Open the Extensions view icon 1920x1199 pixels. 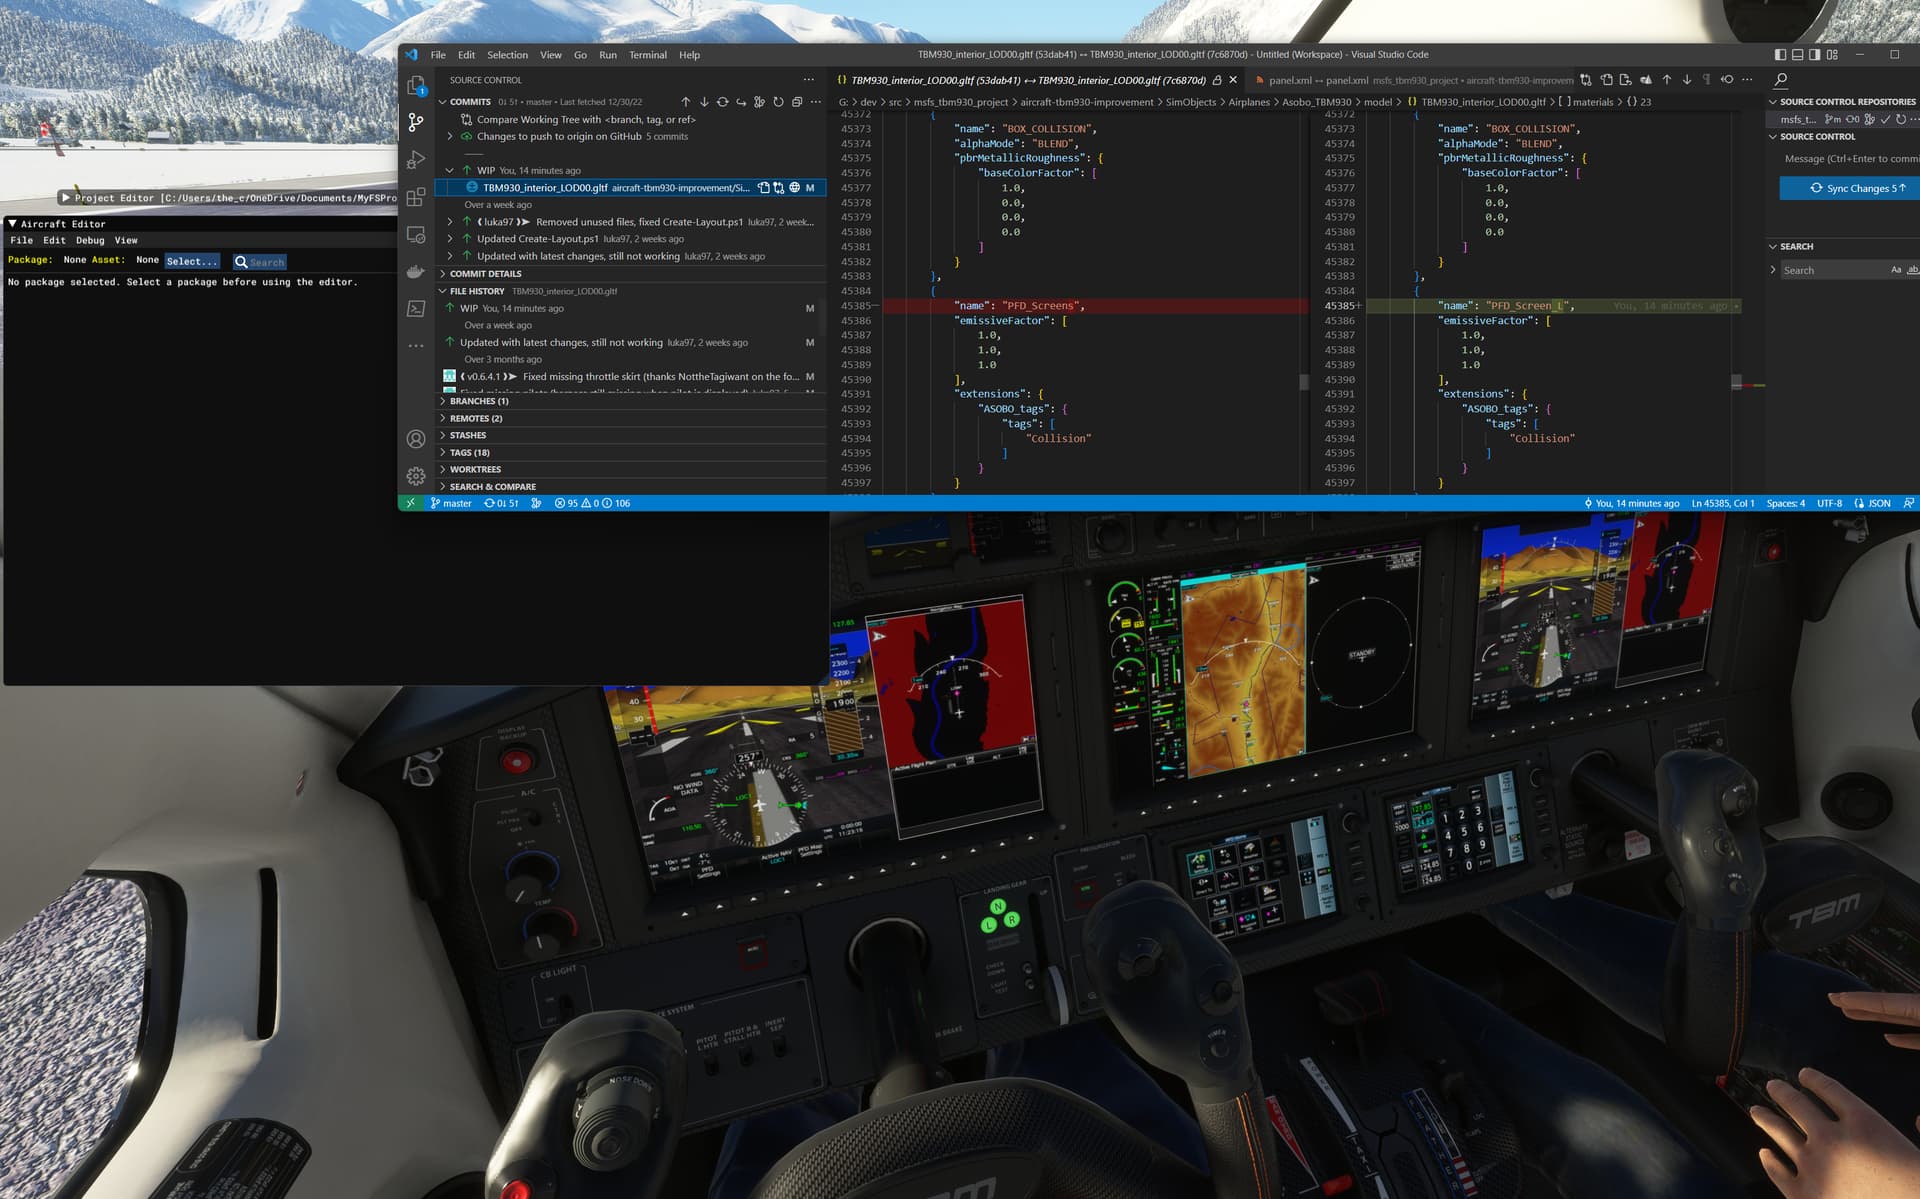[x=416, y=196]
